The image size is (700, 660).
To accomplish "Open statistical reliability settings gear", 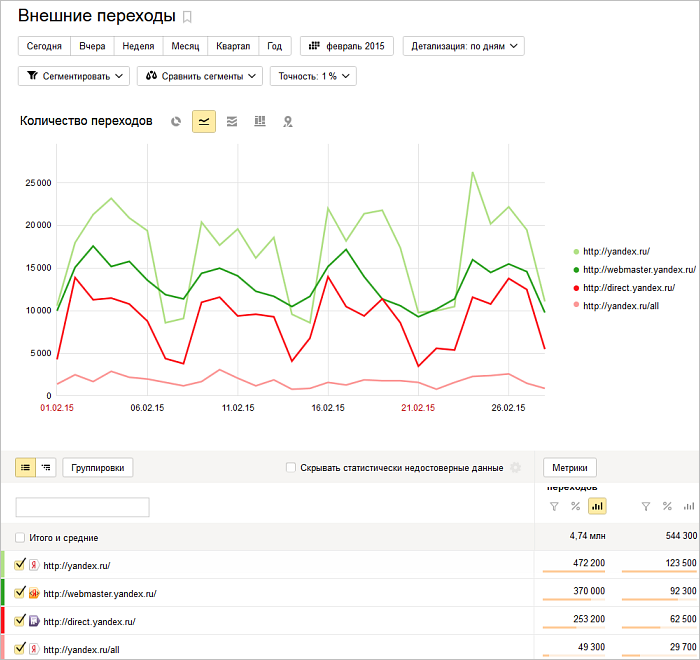I will 515,468.
